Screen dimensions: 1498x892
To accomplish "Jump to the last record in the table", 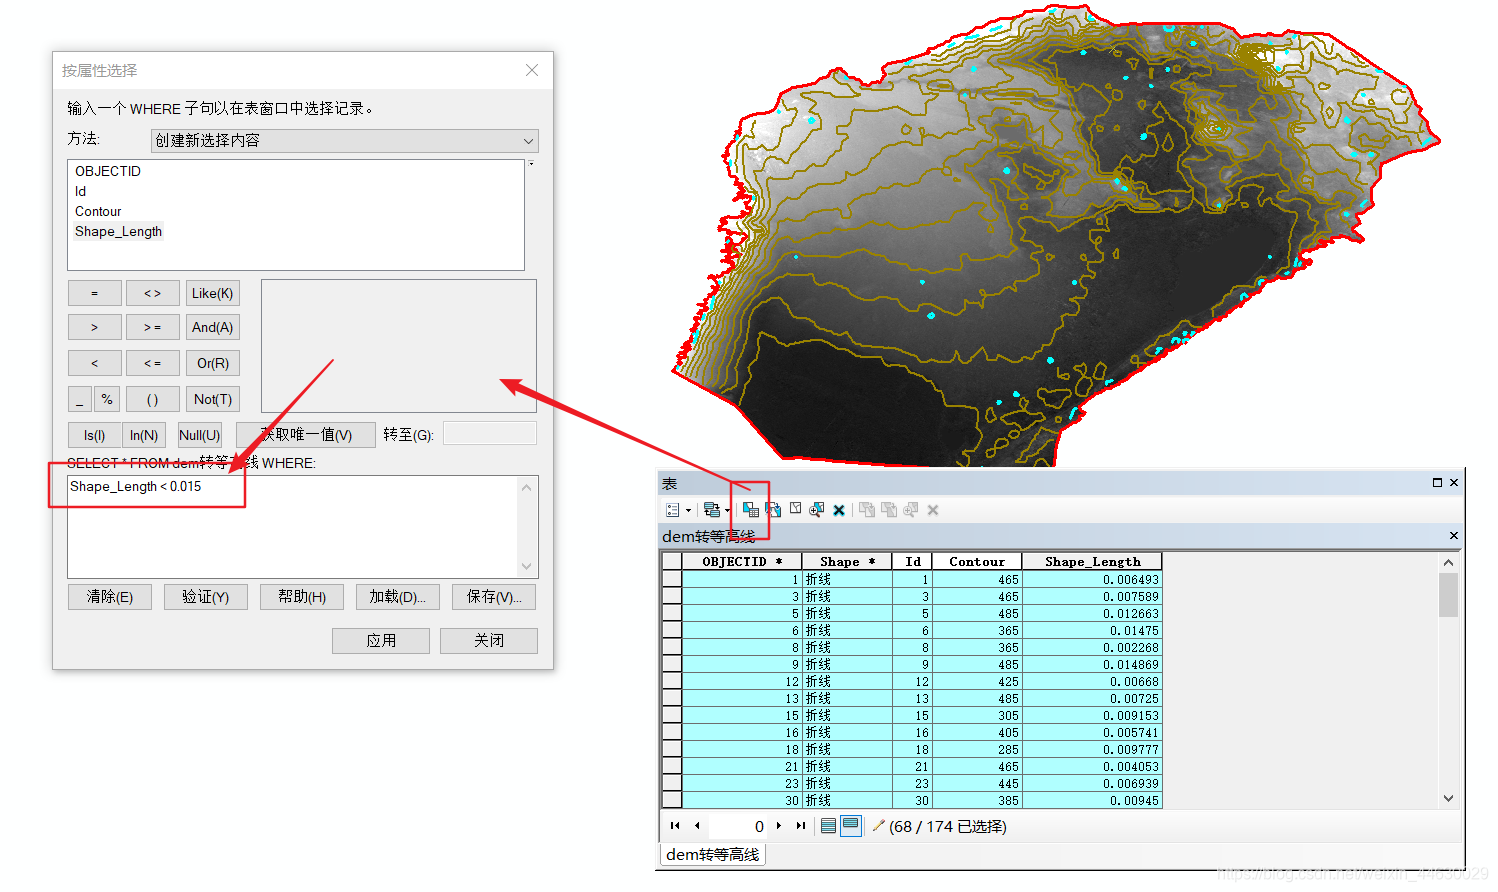I will click(800, 826).
